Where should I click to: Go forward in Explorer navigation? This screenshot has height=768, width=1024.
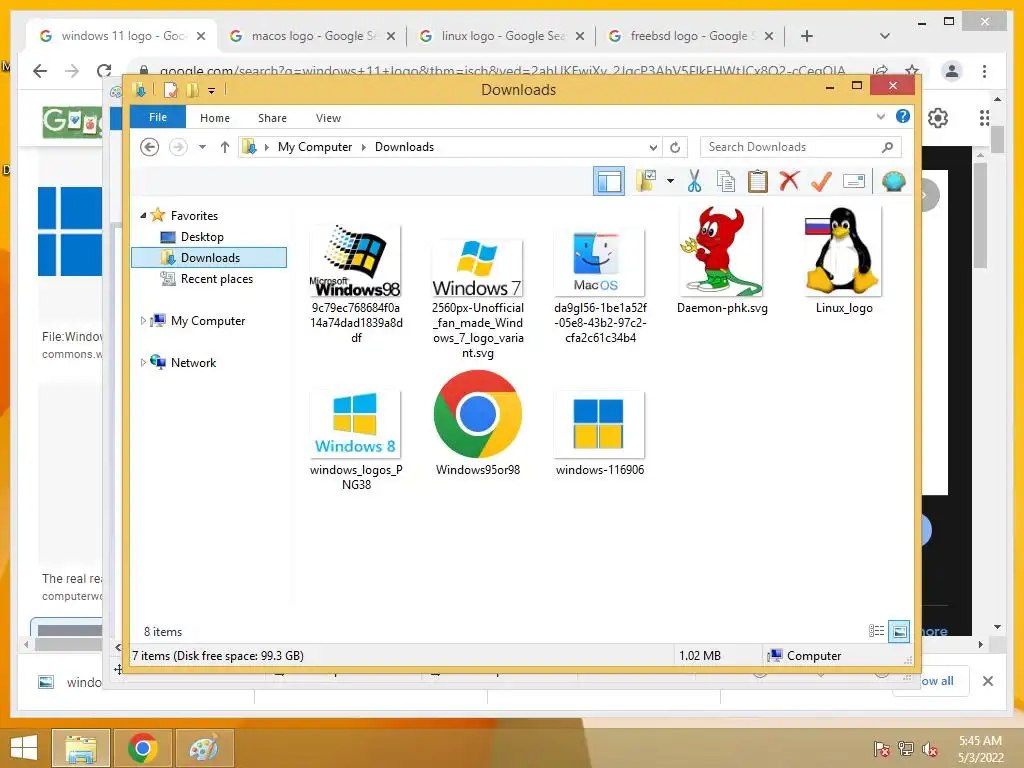(x=178, y=147)
